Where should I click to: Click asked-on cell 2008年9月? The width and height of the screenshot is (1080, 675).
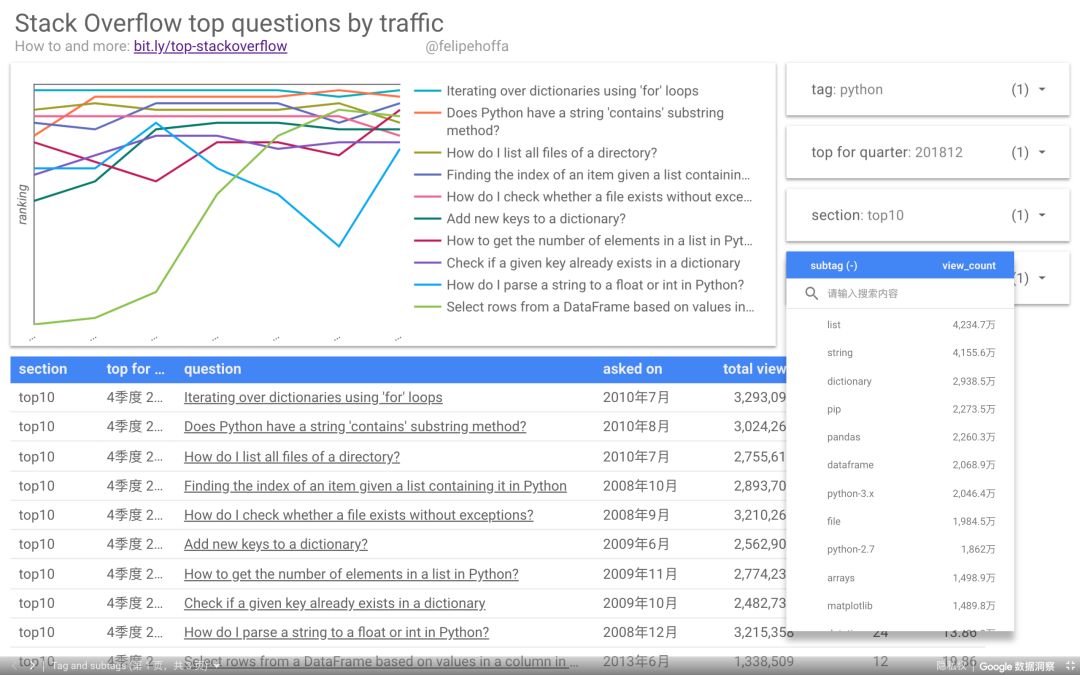[x=636, y=515]
